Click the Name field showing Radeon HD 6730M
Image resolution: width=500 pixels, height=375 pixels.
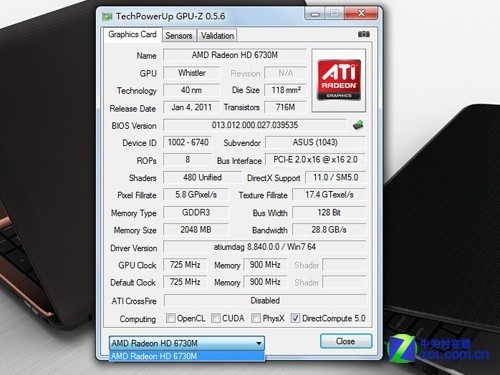click(x=235, y=55)
